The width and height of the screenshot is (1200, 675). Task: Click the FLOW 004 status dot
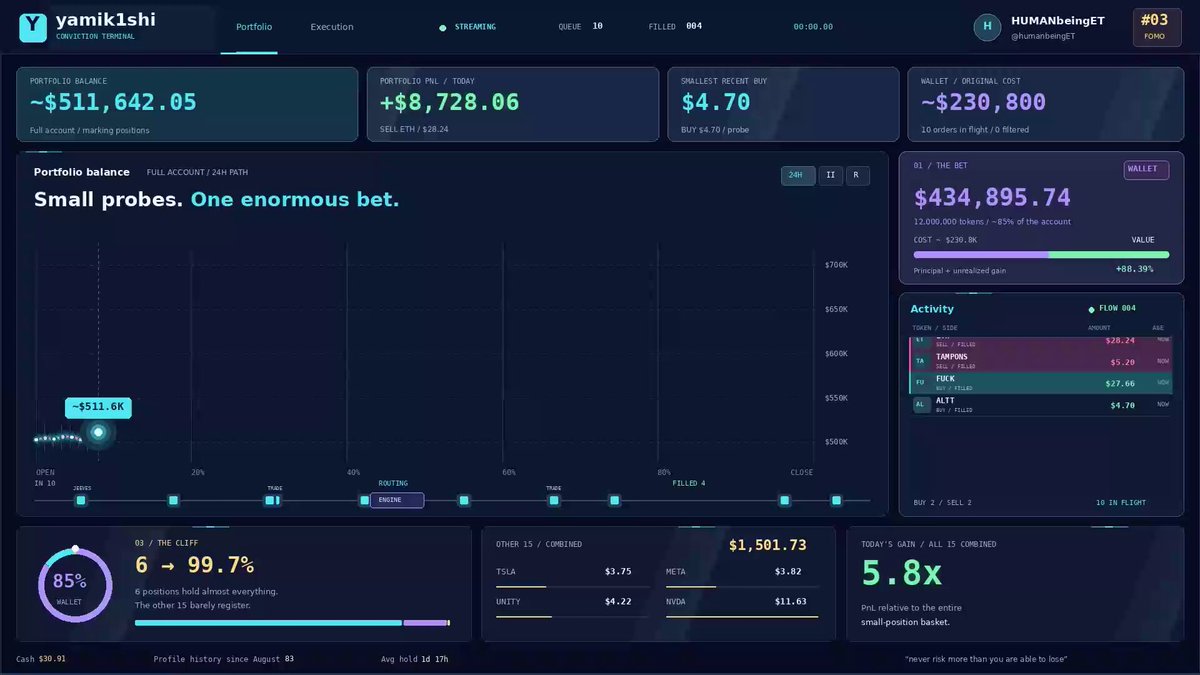point(1091,310)
